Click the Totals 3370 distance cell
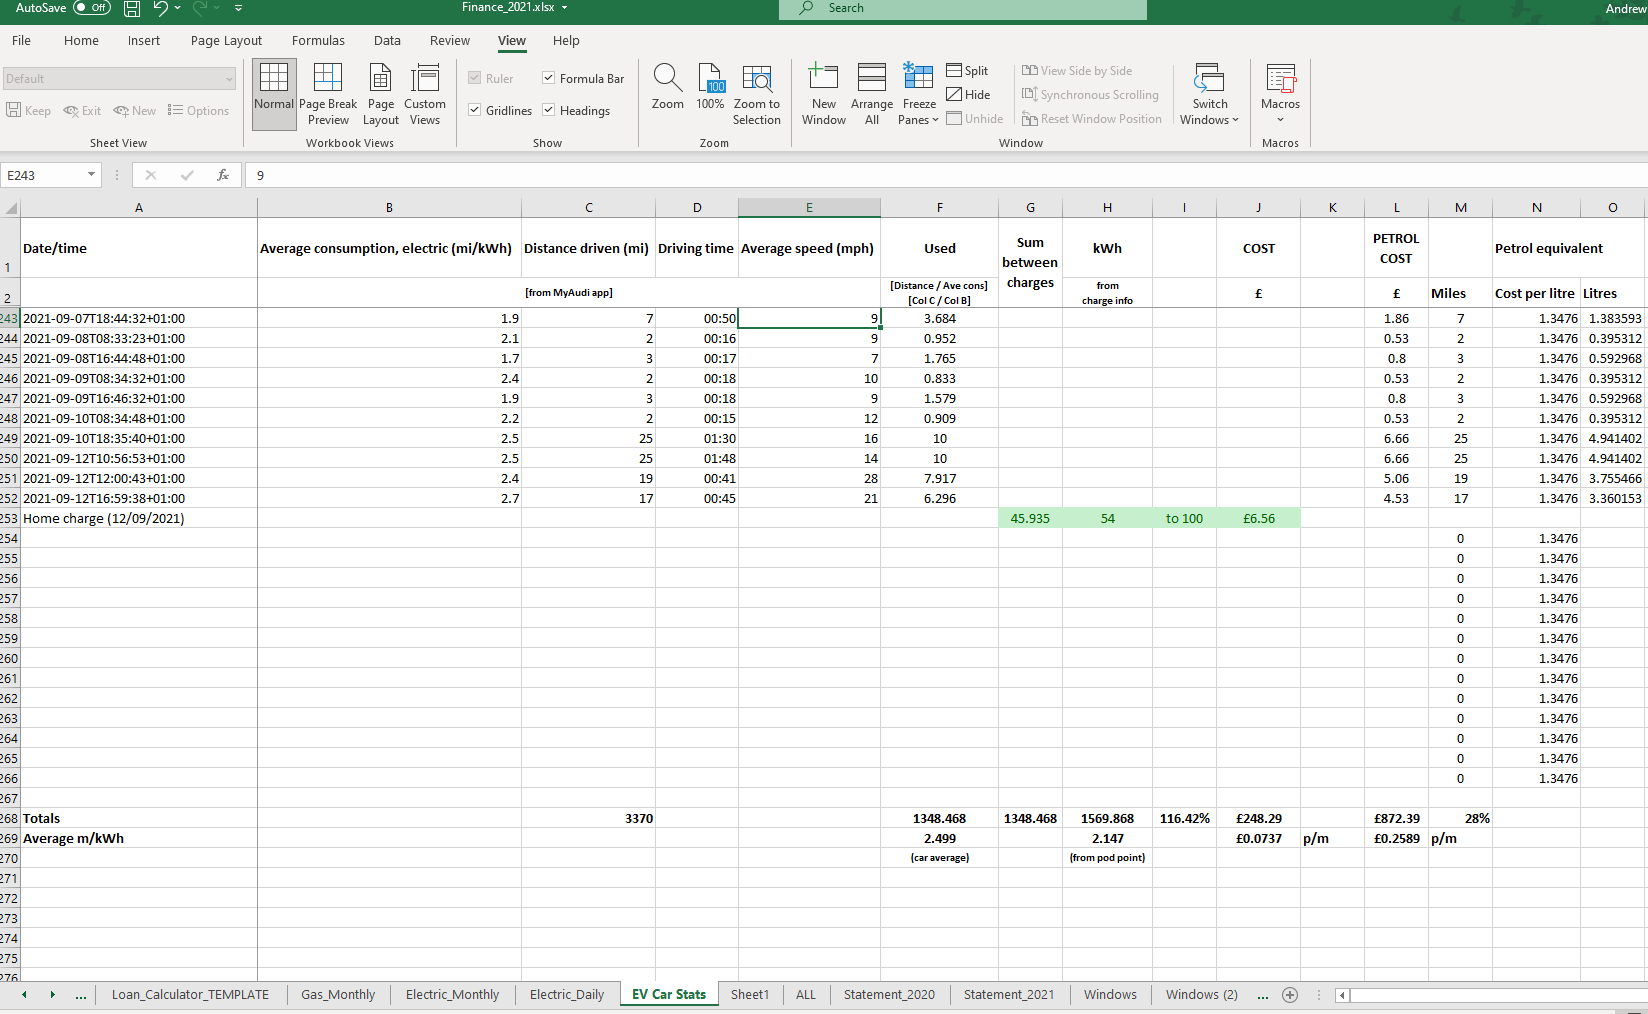The image size is (1648, 1014). (589, 818)
